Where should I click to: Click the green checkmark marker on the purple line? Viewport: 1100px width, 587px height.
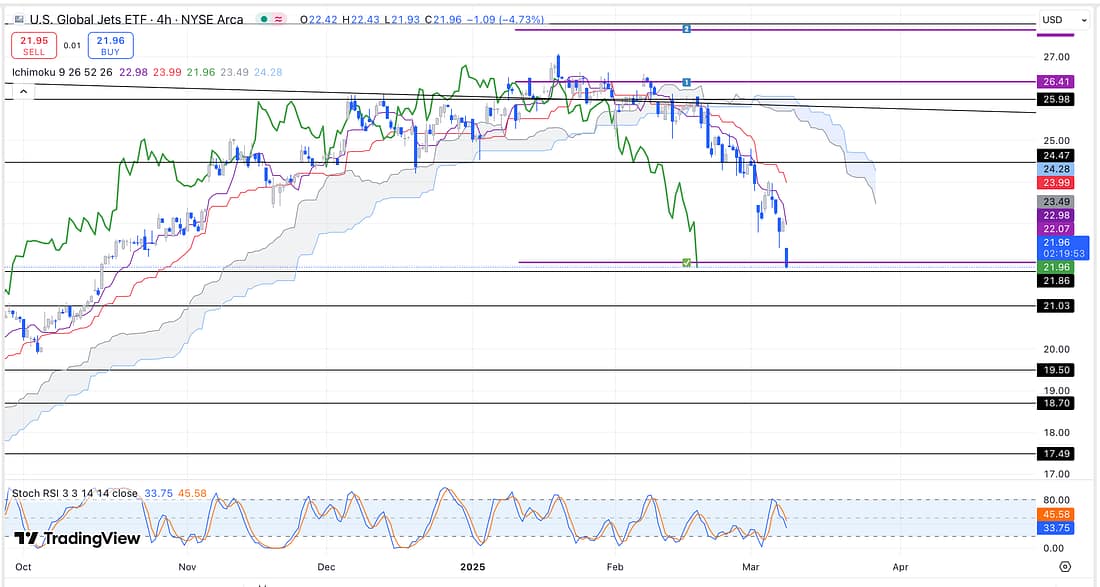(686, 262)
